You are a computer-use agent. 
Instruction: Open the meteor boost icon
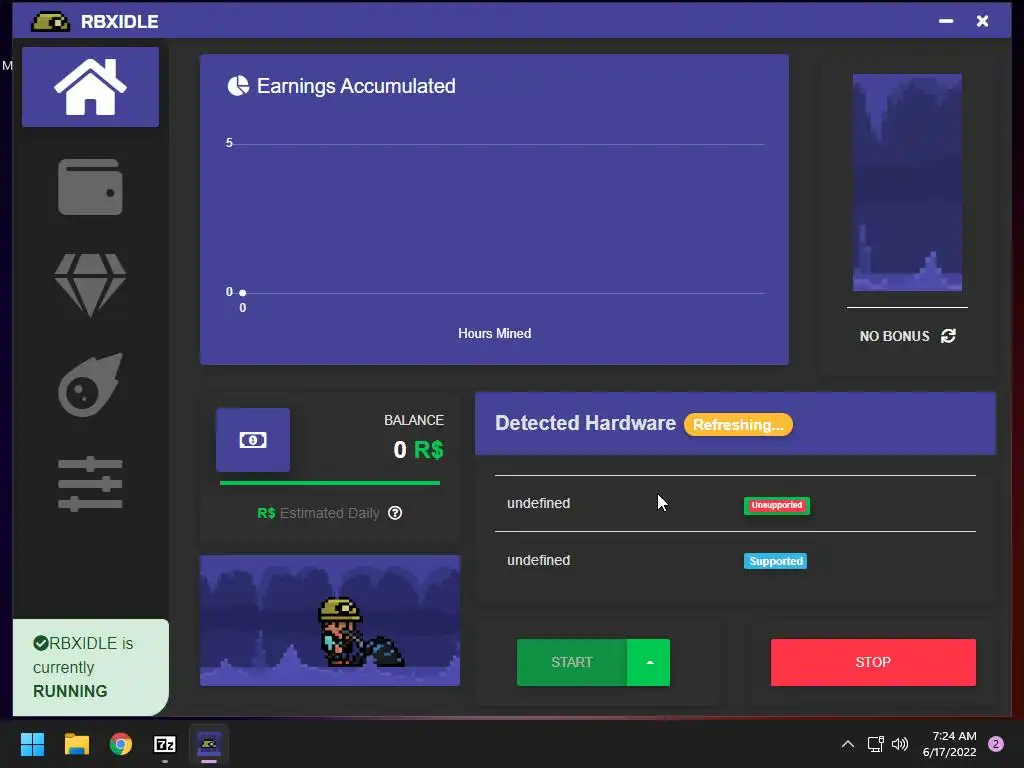(x=90, y=385)
